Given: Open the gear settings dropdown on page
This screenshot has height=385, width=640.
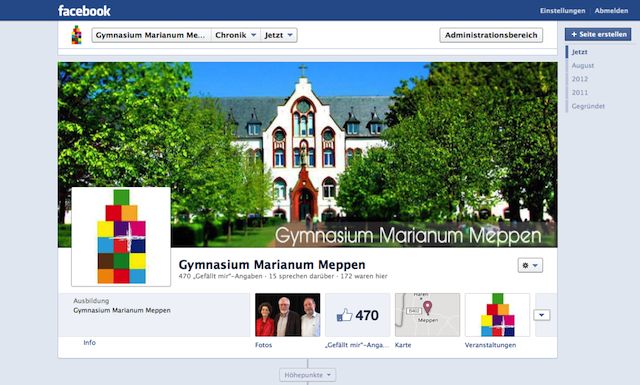Looking at the screenshot, I should click(530, 265).
